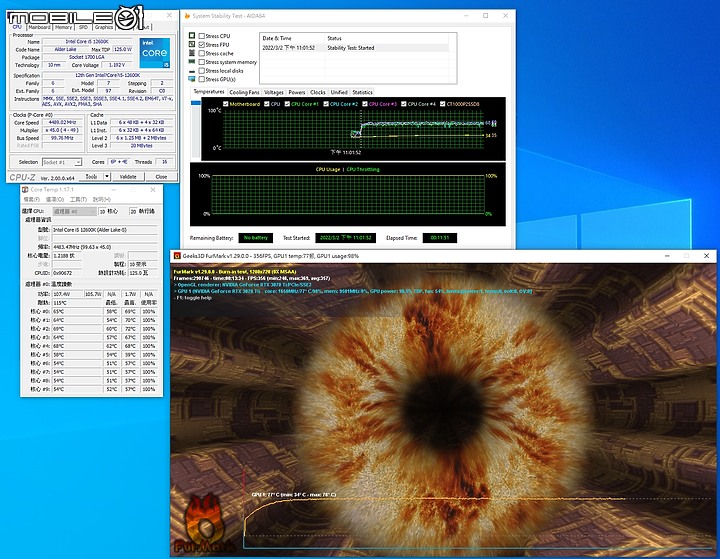Viewport: 720px width, 559px height.
Task: Switch to the Mainboard tab in CPU-Z
Action: (39, 27)
